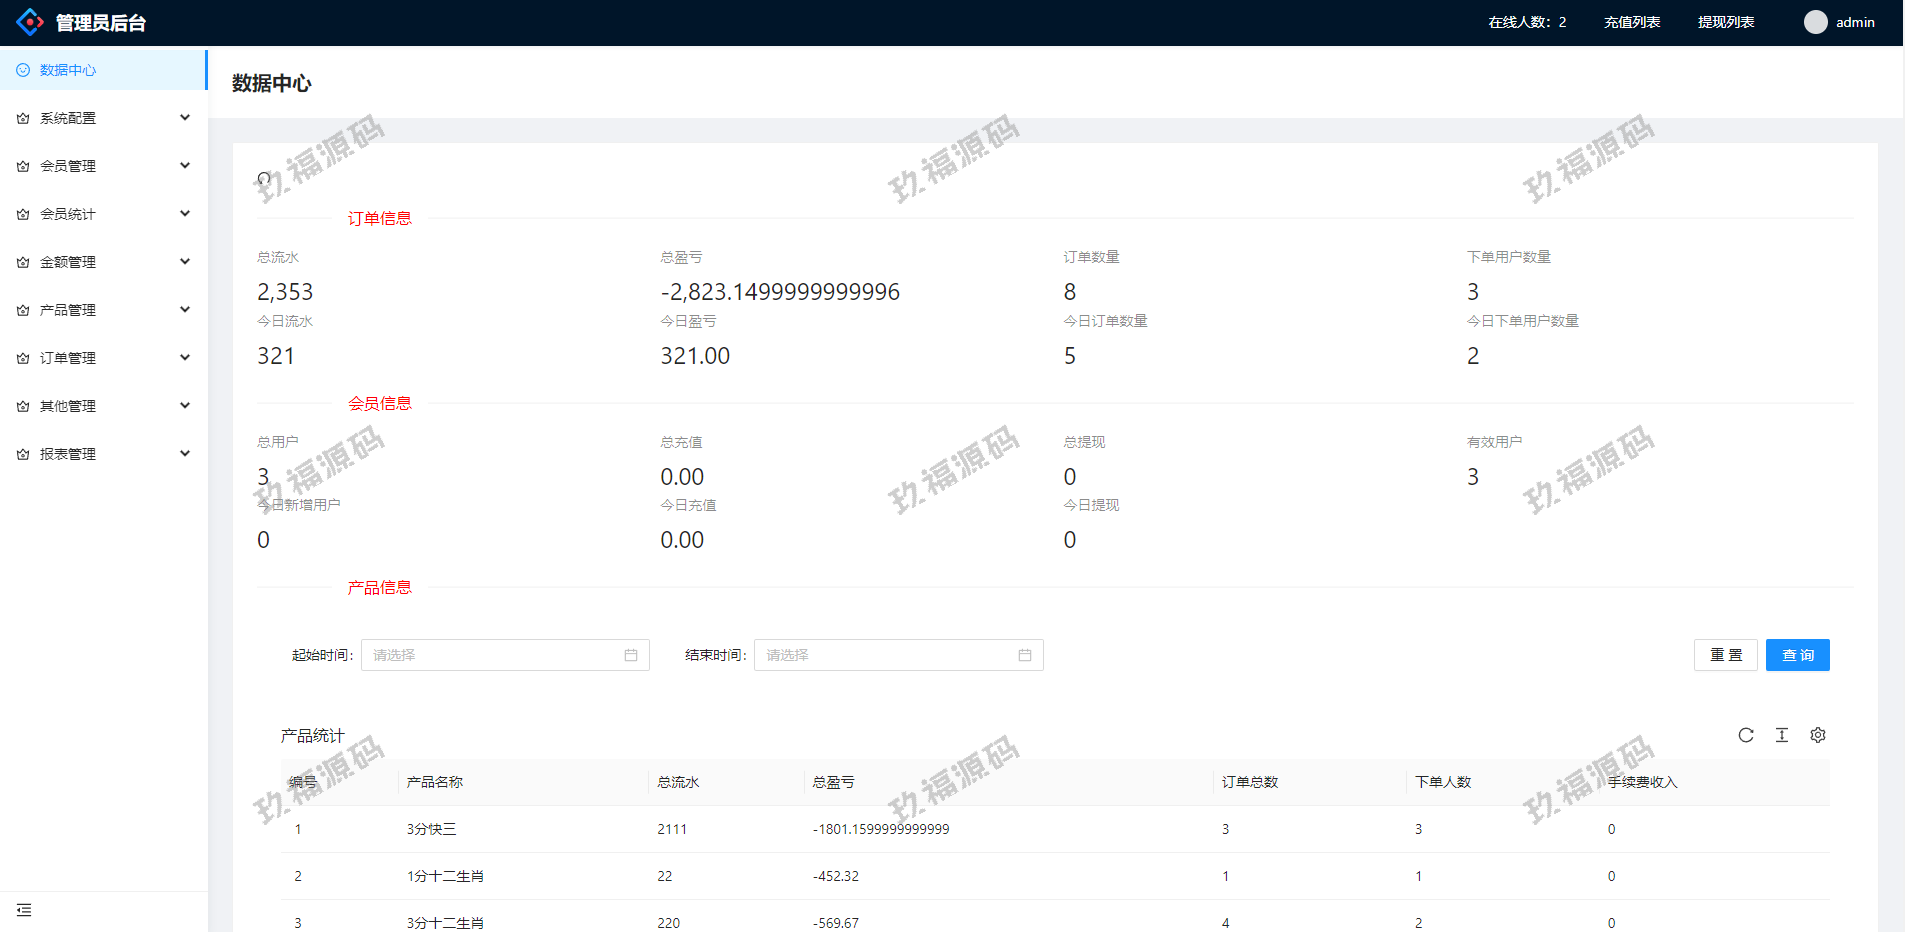Click the admin logo icon in header

pos(30,22)
